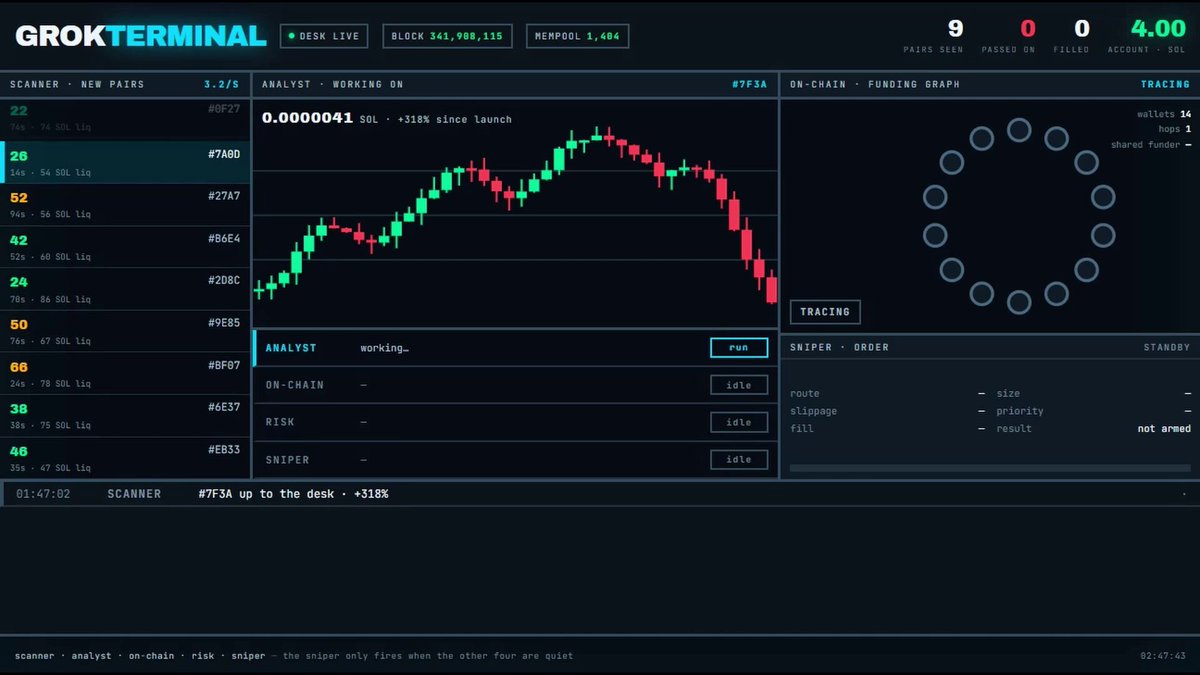Click the Risk idle button
The image size is (1200, 675).
[739, 422]
